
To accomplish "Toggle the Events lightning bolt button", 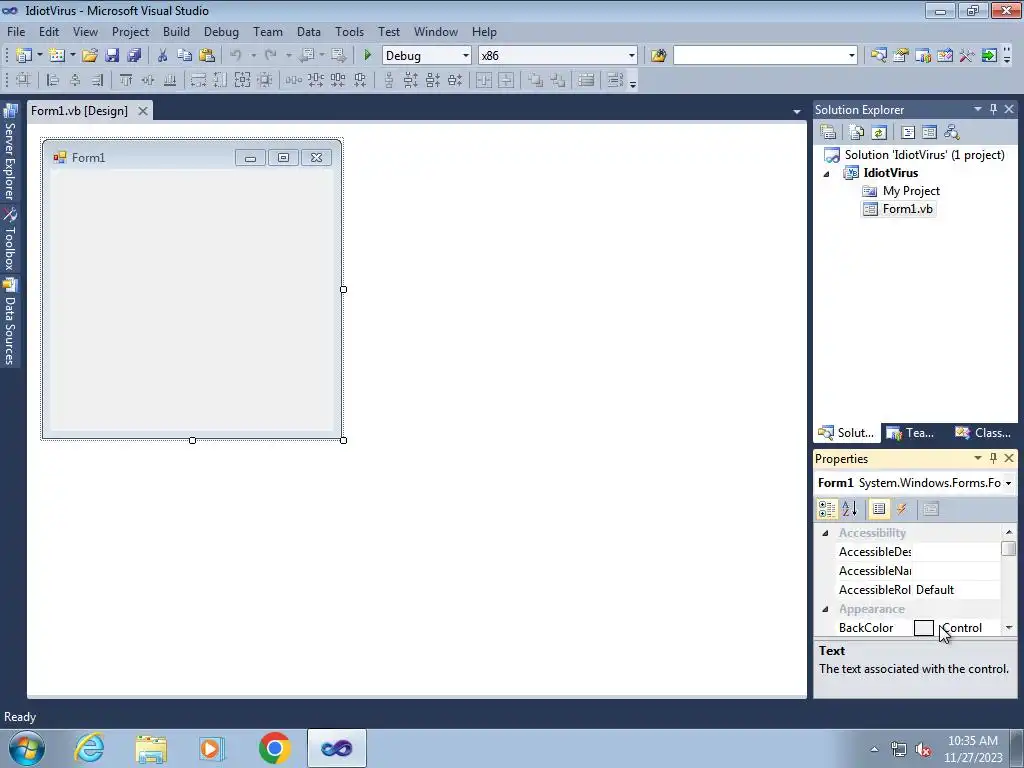I will [x=902, y=509].
